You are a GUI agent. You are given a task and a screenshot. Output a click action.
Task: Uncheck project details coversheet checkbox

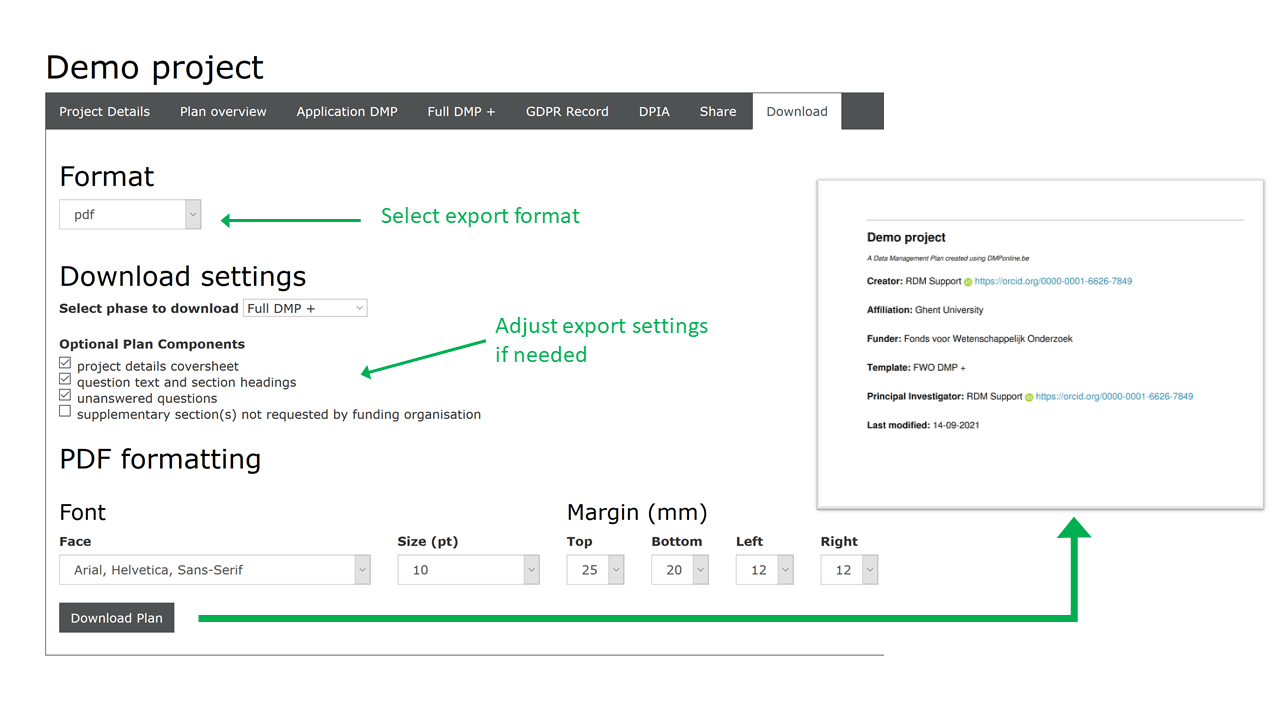pos(65,363)
